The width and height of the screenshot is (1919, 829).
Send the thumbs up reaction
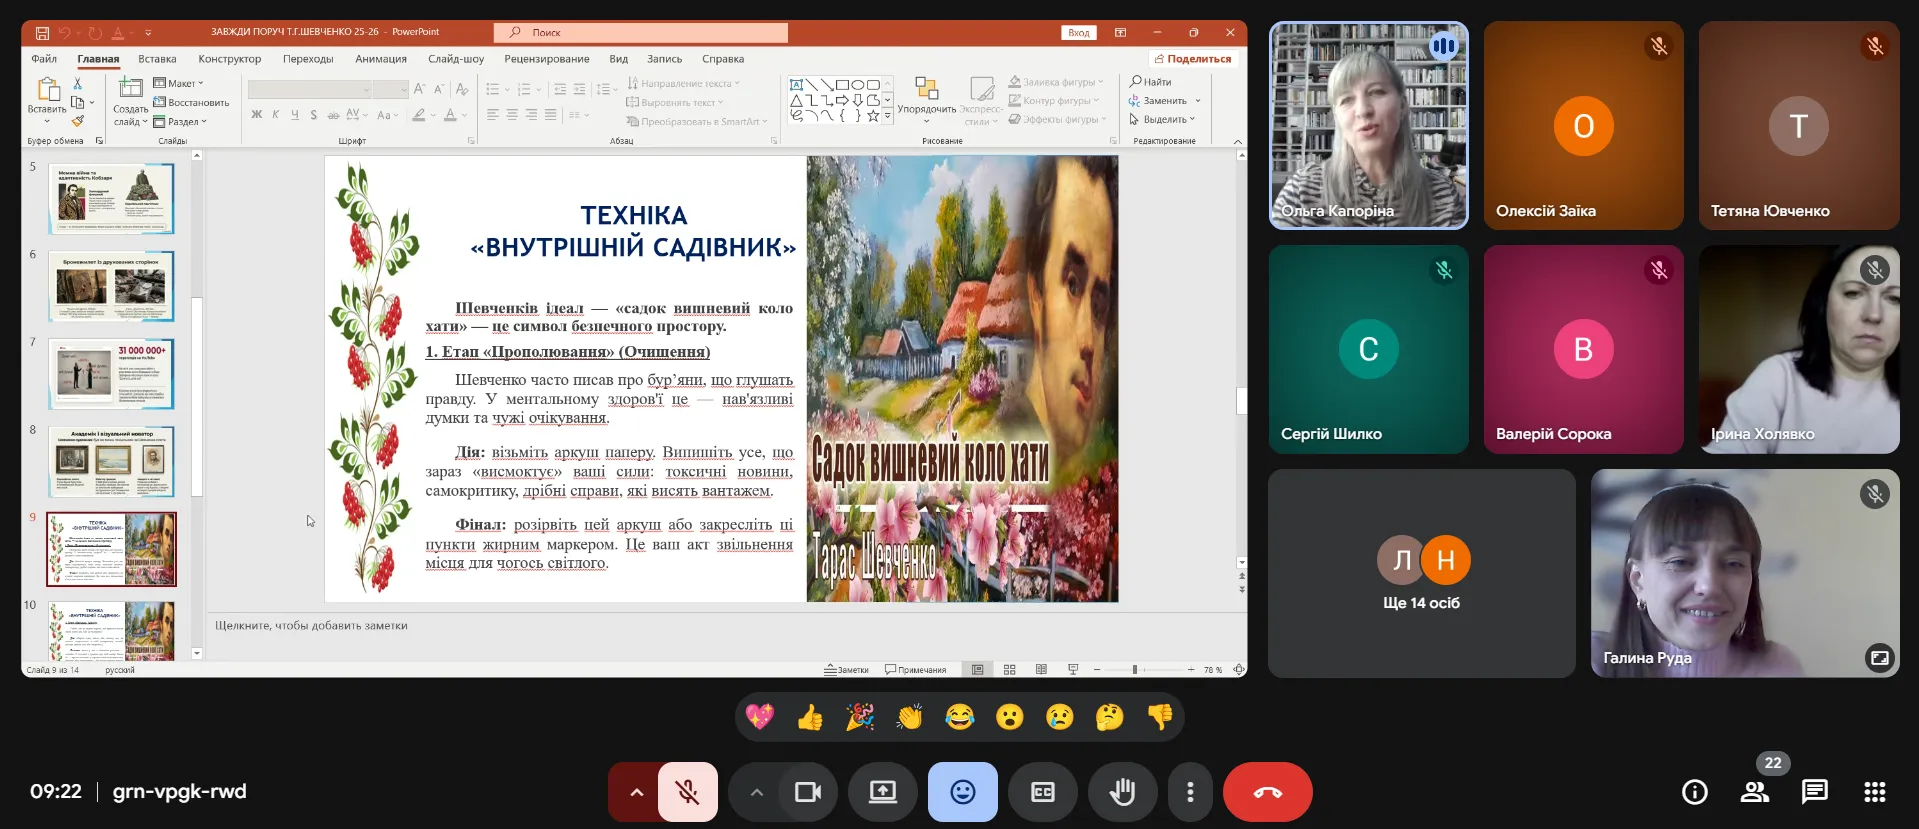(810, 717)
